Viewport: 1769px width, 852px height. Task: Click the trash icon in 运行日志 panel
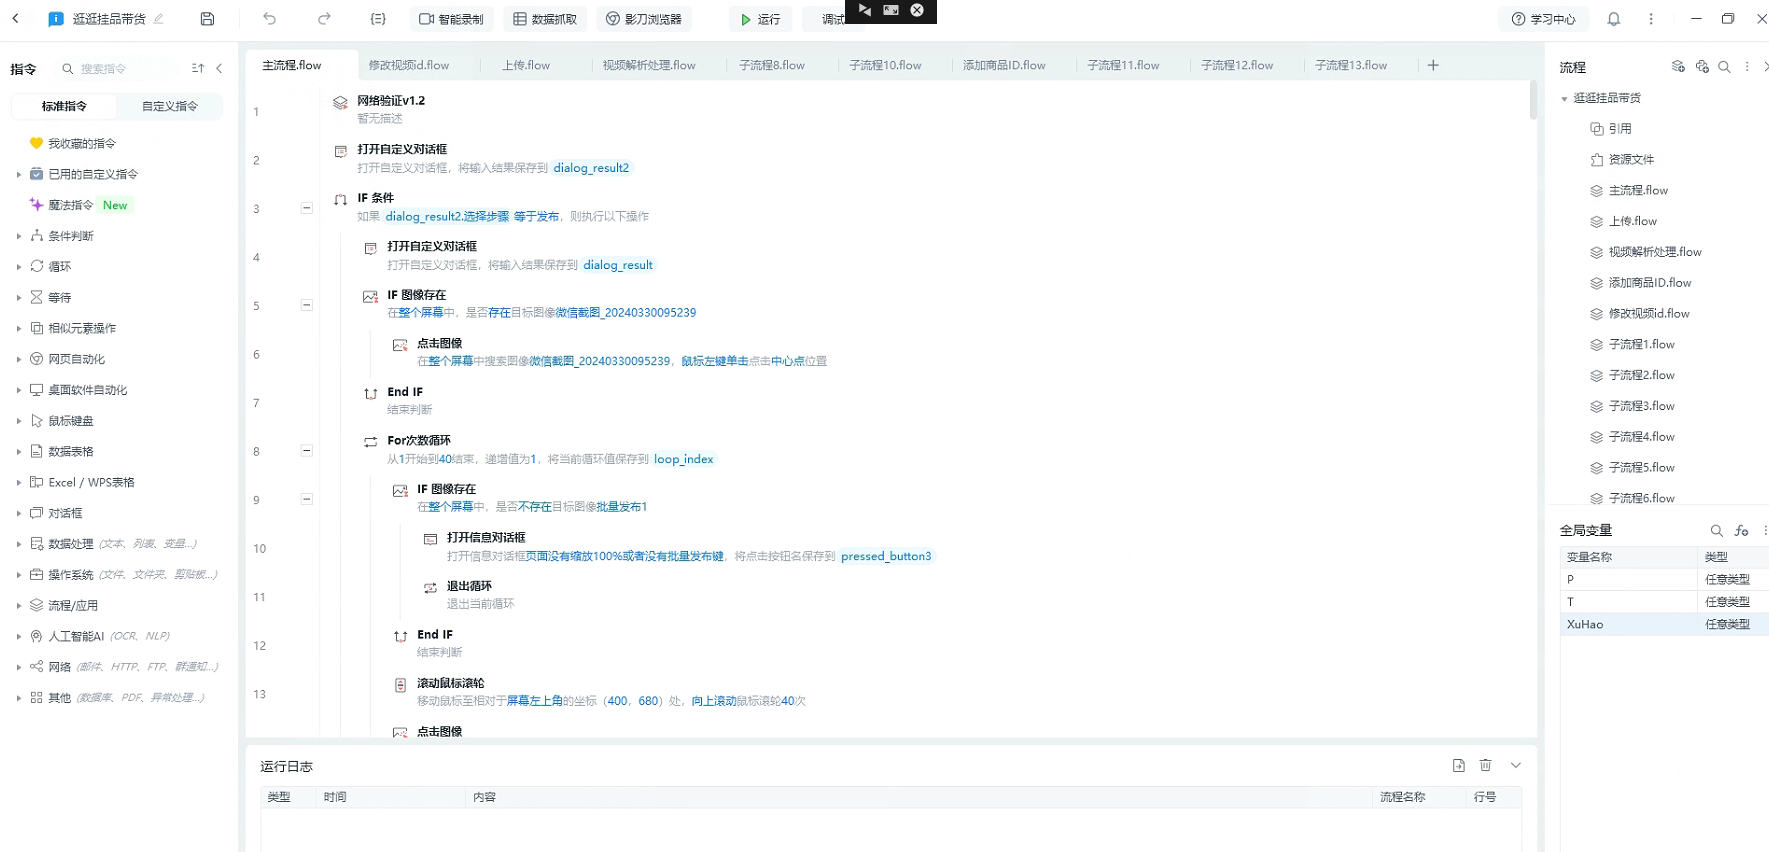click(1485, 765)
